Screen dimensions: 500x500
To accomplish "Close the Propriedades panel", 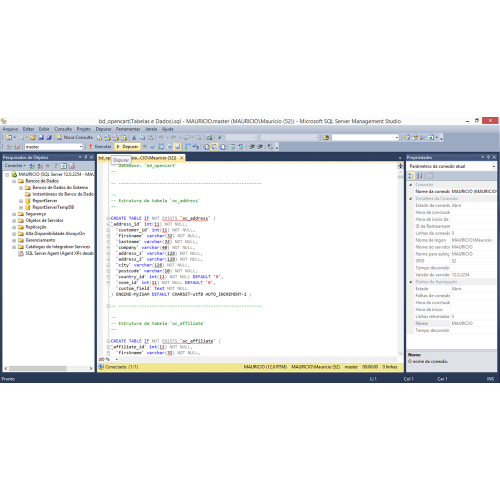I will tap(494, 157).
